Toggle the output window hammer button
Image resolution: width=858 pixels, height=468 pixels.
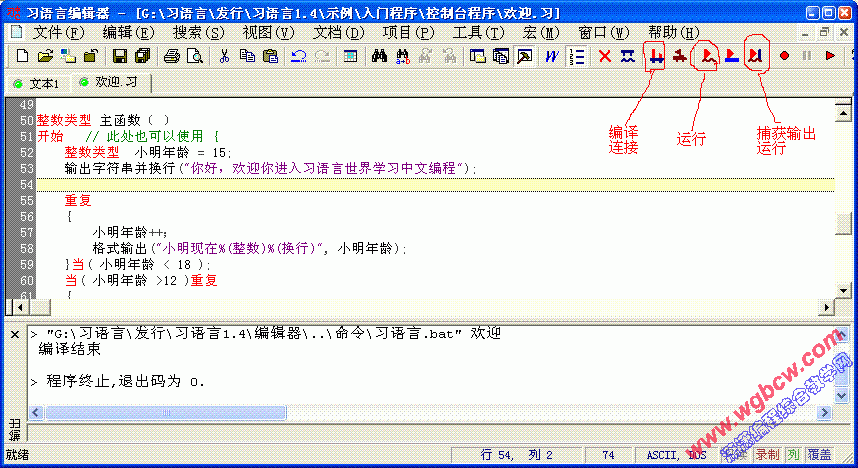click(524, 56)
